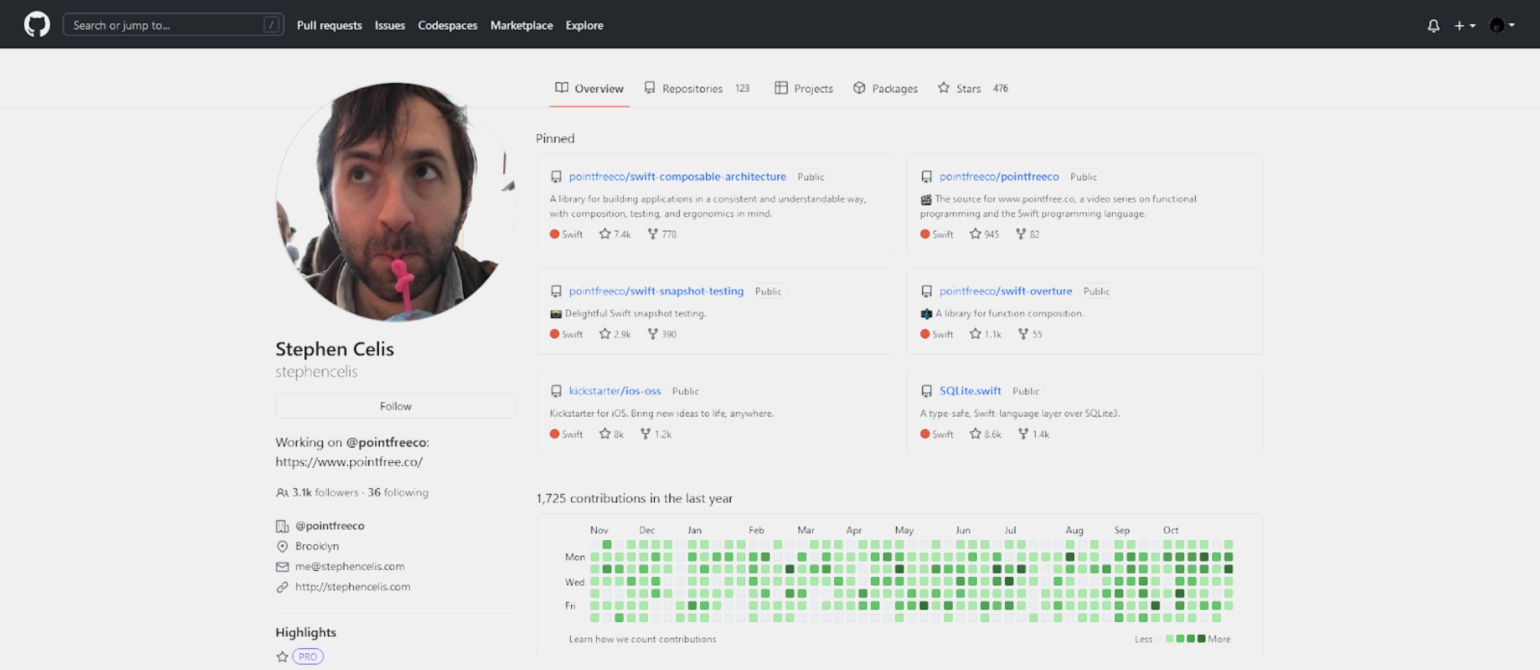
Task: Click fork icon on swift-snapshot-testing card
Action: [x=652, y=334]
